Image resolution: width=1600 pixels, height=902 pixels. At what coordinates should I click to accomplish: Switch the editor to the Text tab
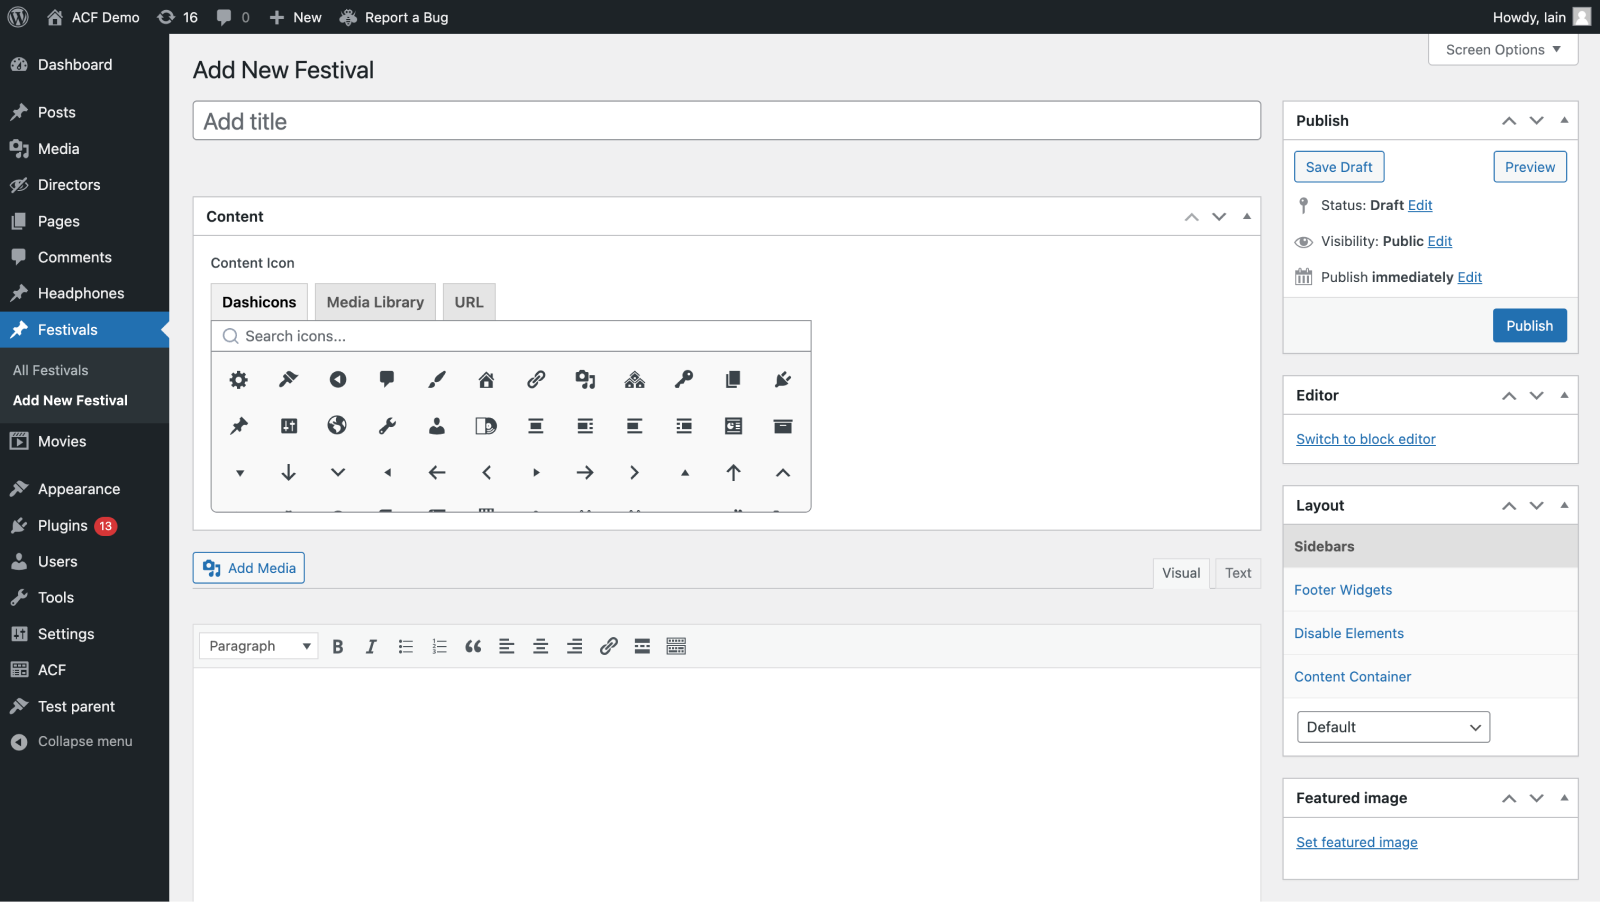(1237, 573)
